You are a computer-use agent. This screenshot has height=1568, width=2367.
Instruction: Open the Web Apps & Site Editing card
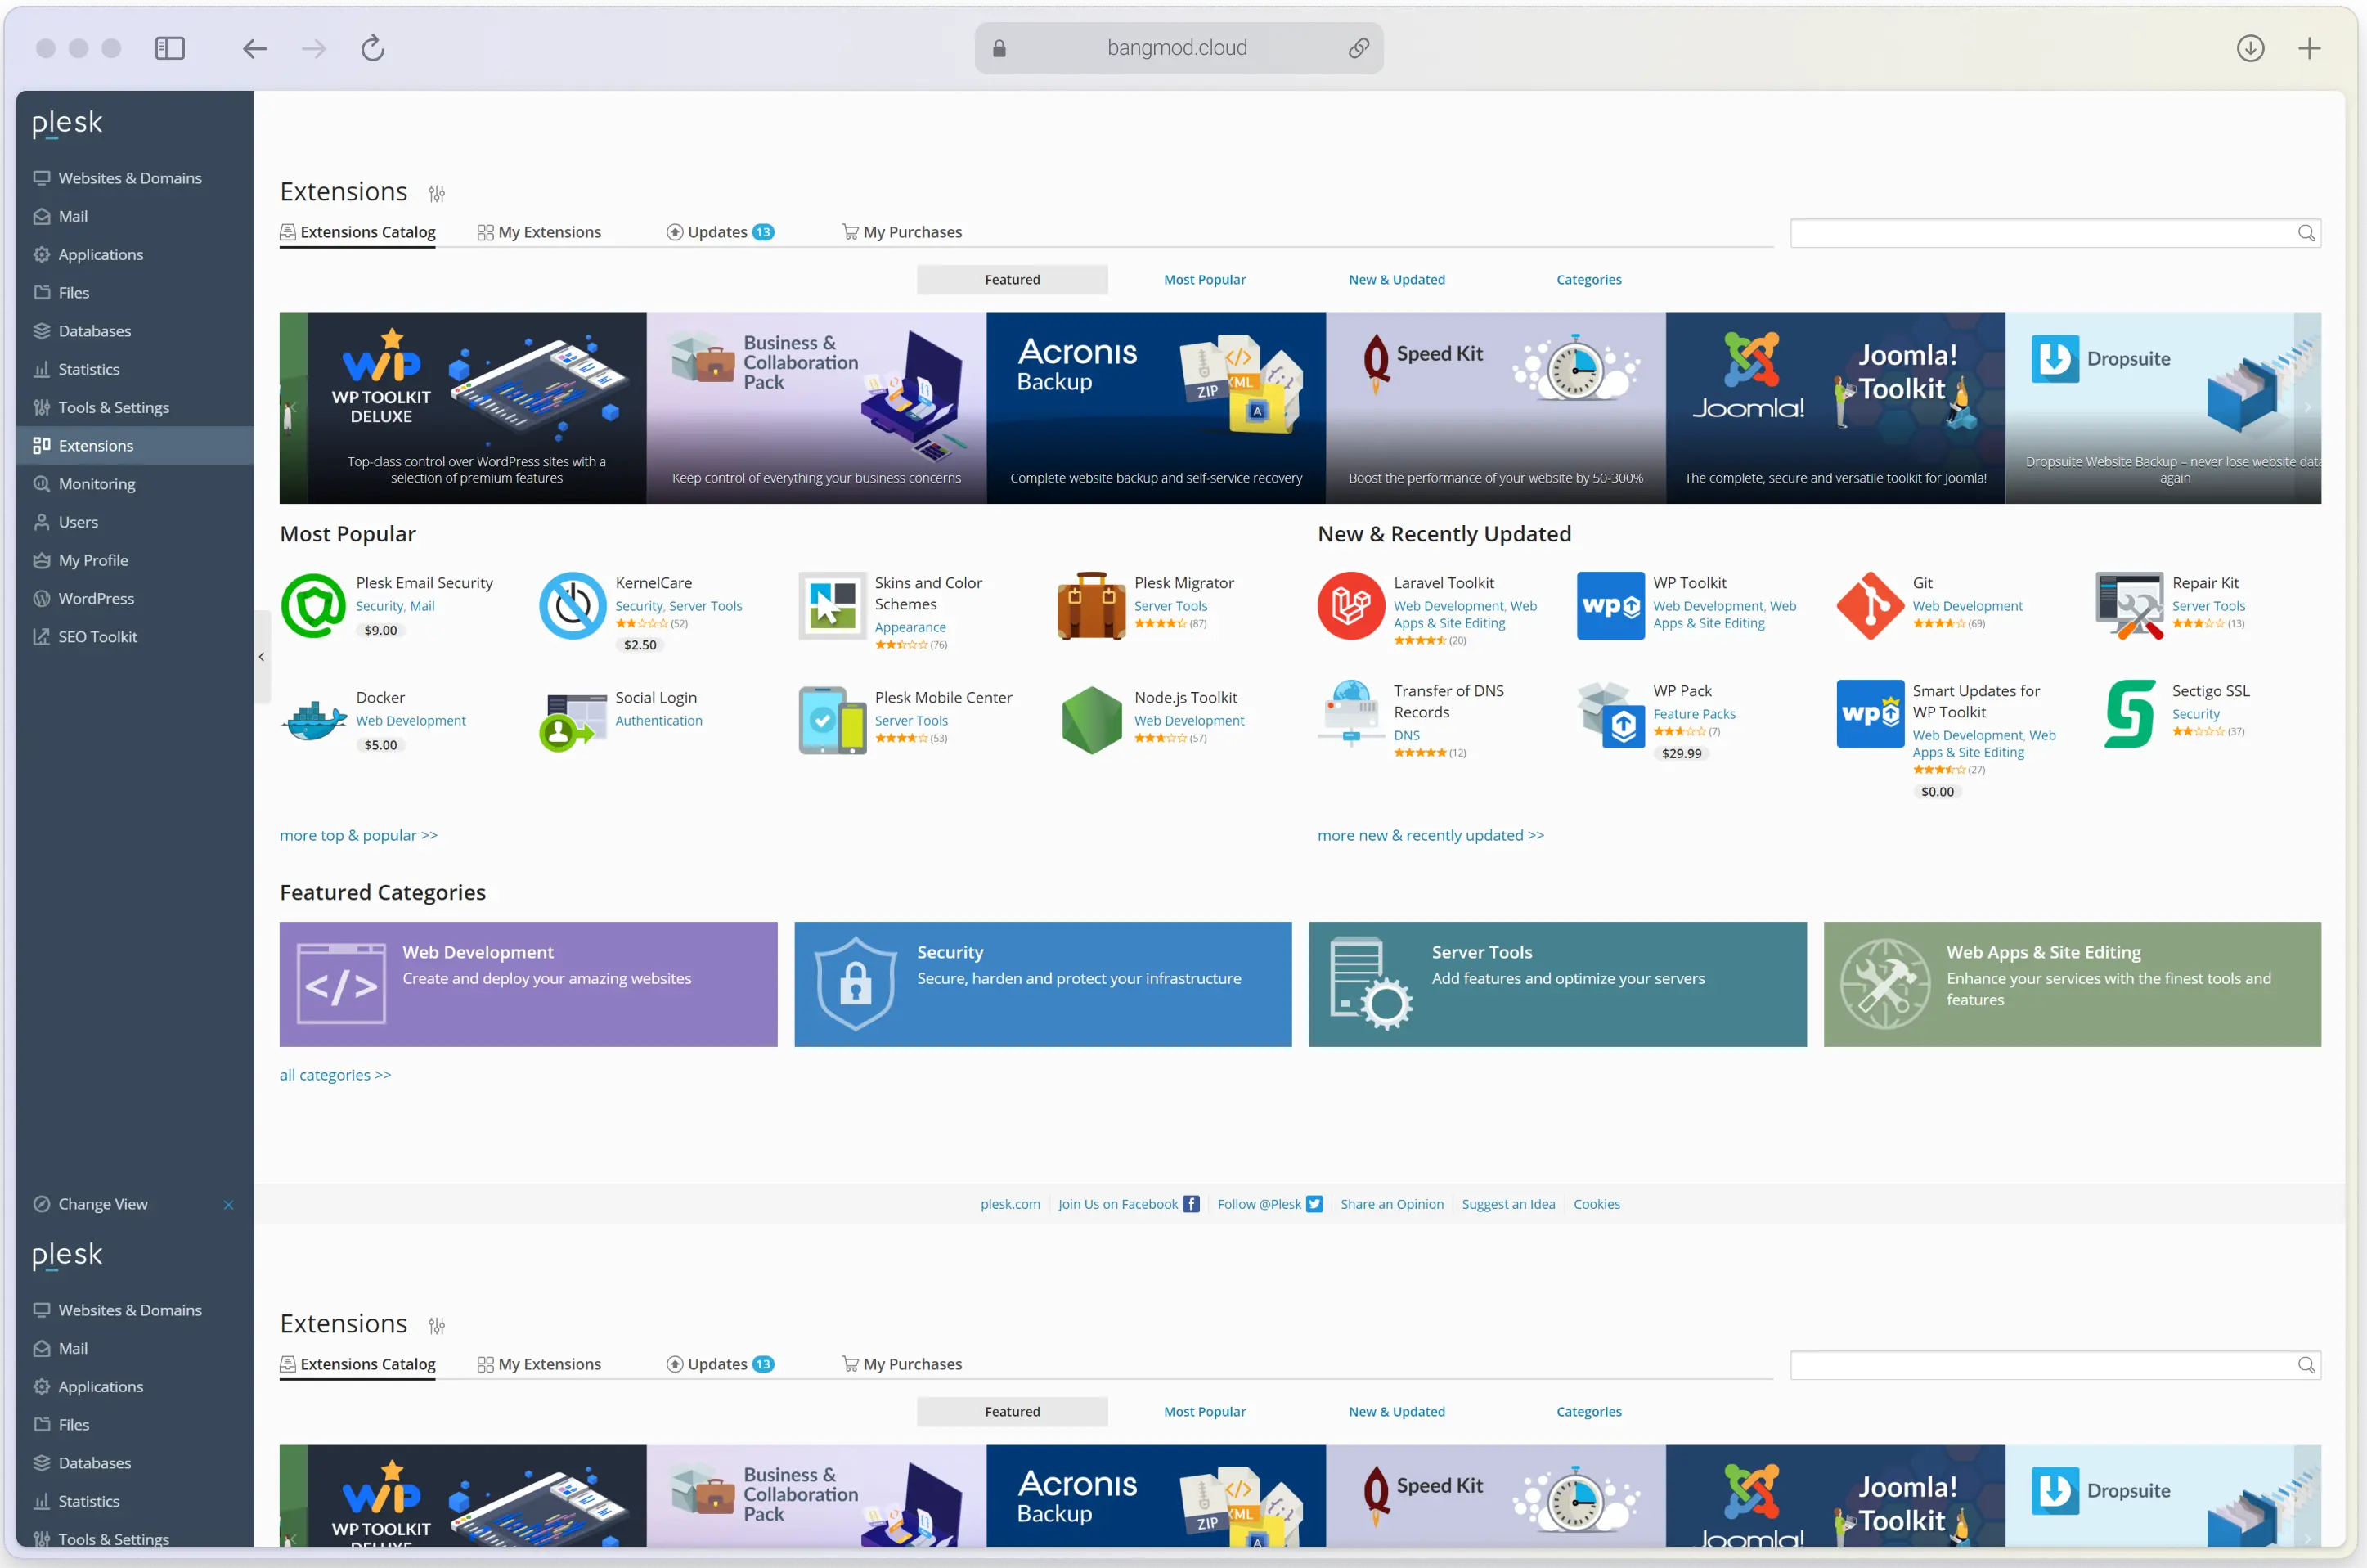(x=2072, y=984)
